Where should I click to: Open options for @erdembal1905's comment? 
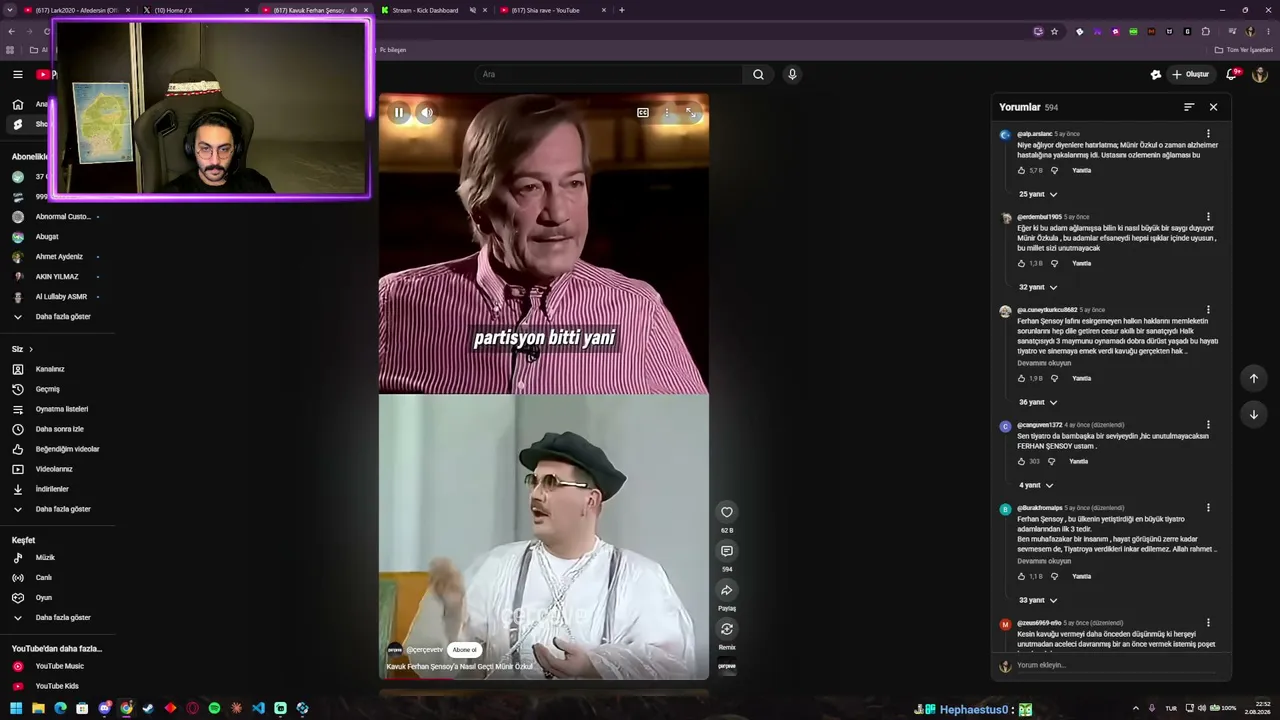[x=1208, y=217]
